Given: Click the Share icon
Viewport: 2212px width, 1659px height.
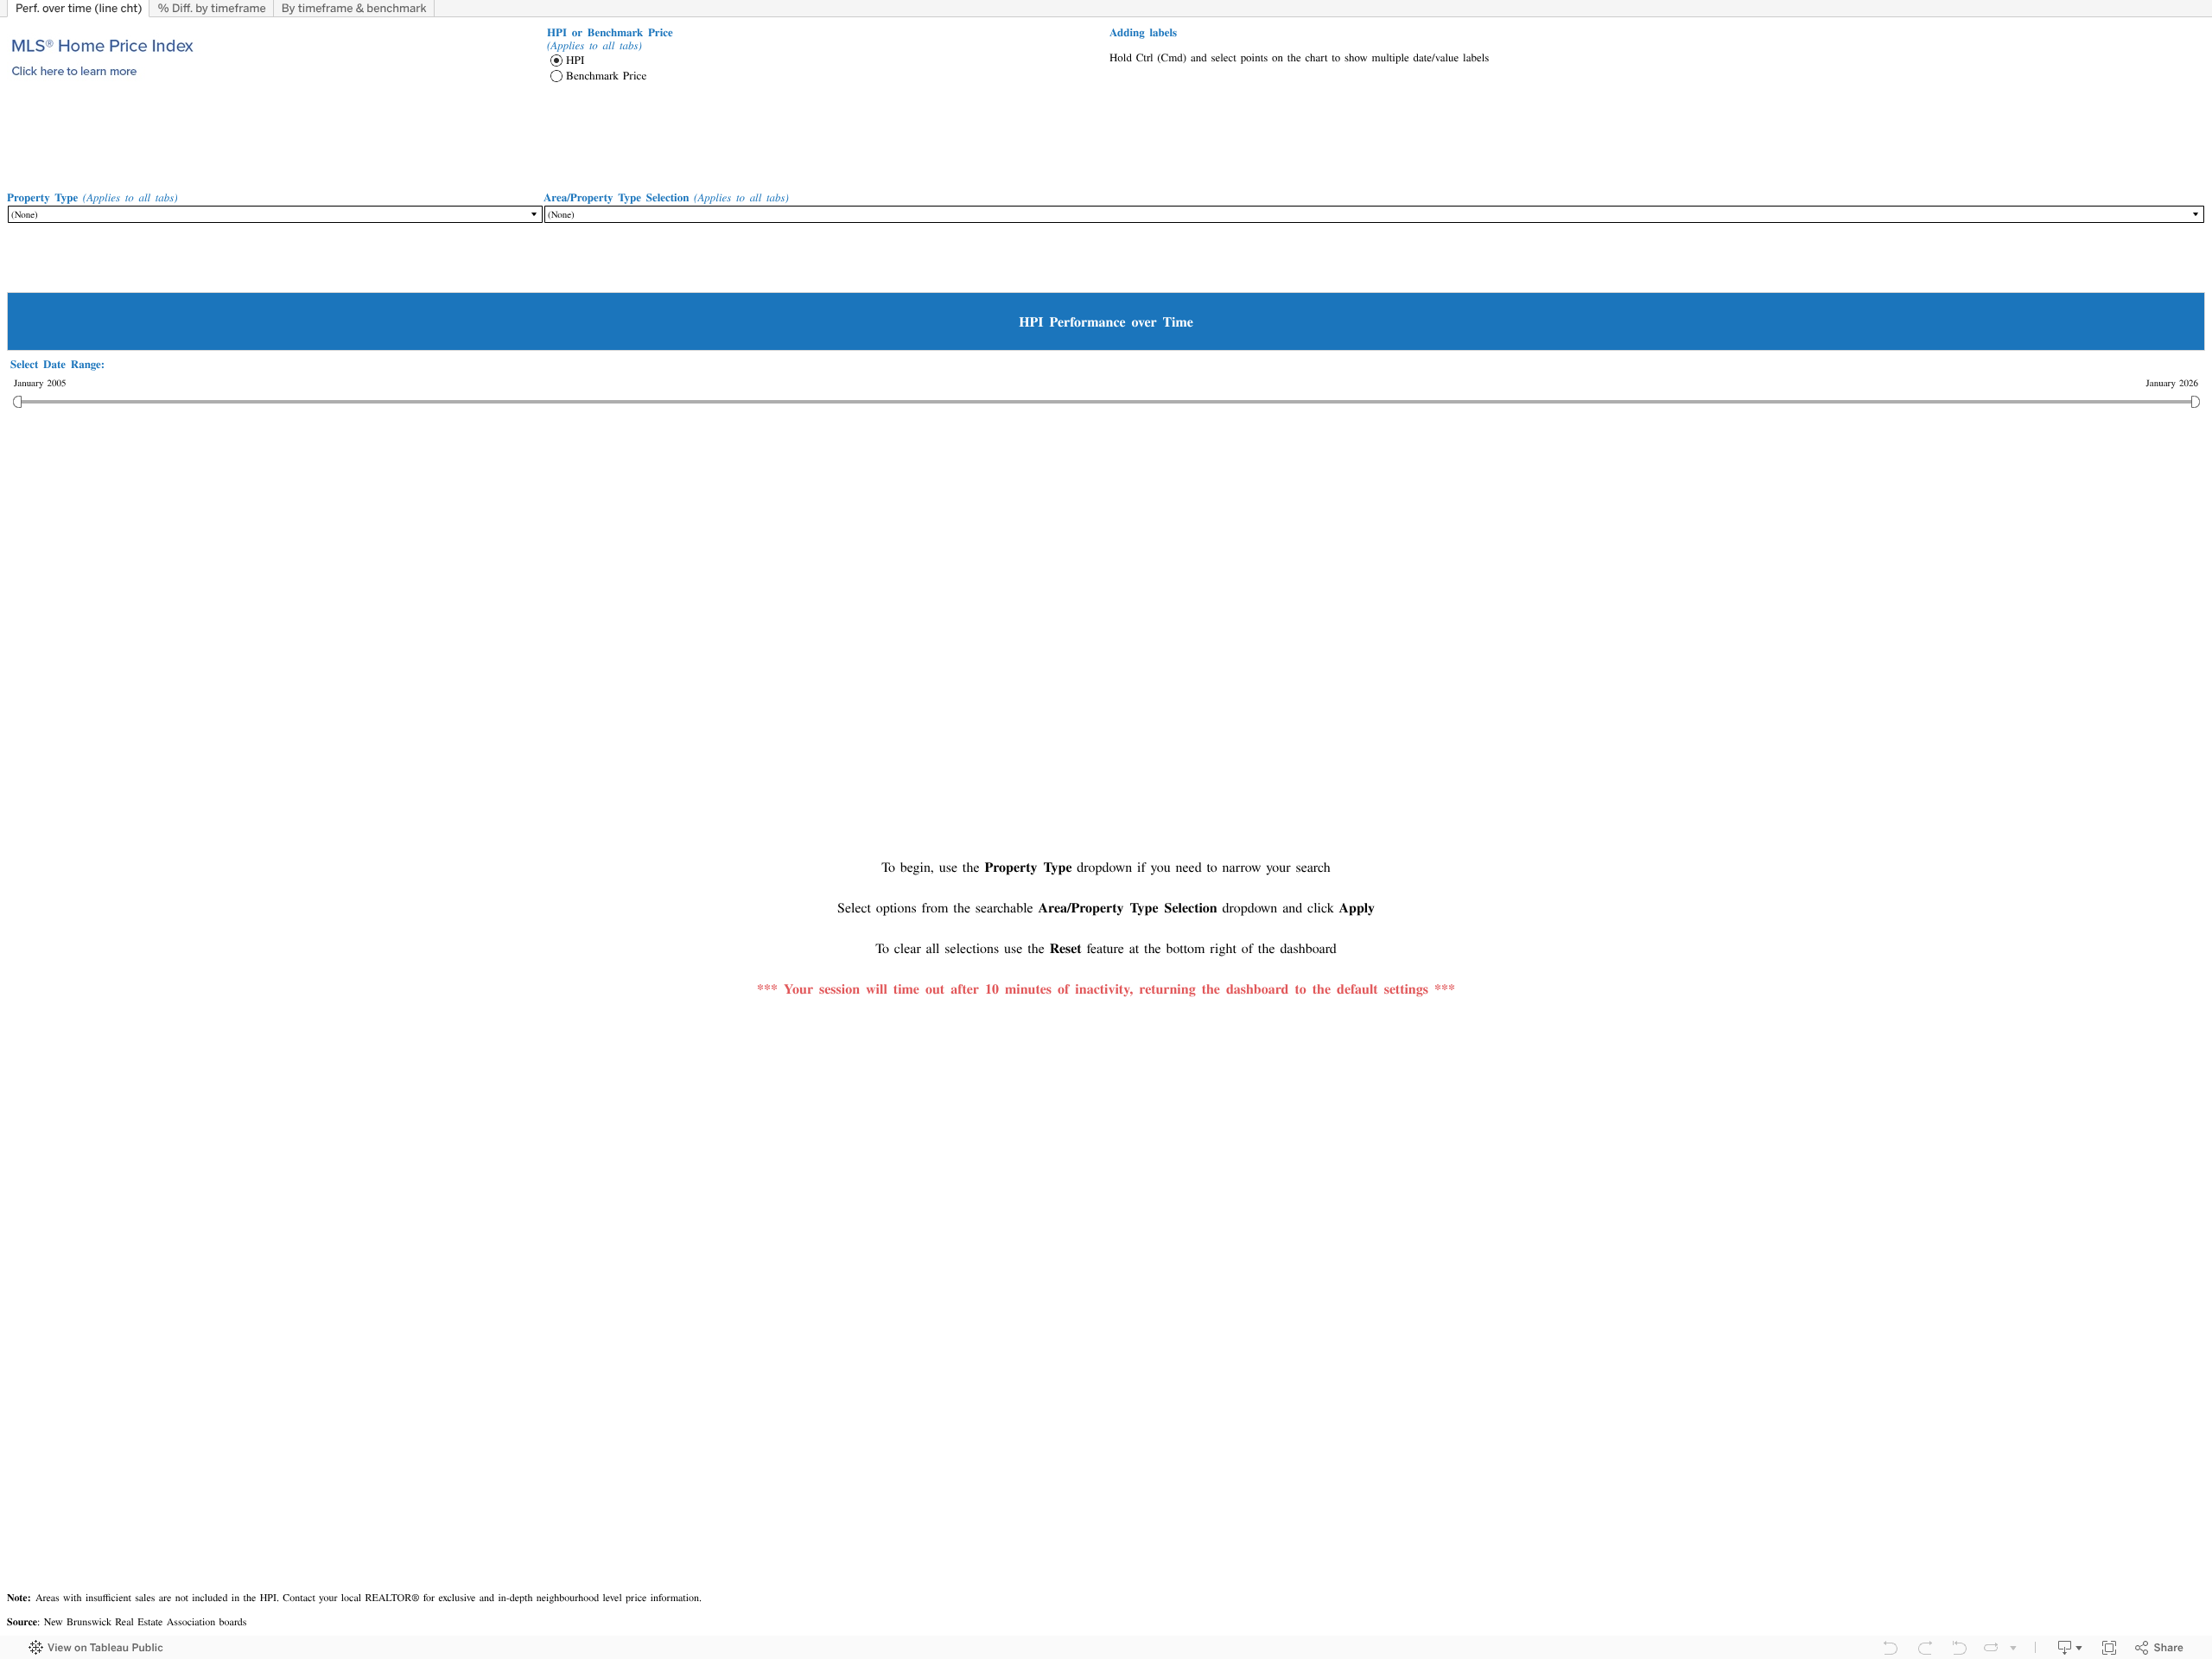Looking at the screenshot, I should click(x=2159, y=1647).
